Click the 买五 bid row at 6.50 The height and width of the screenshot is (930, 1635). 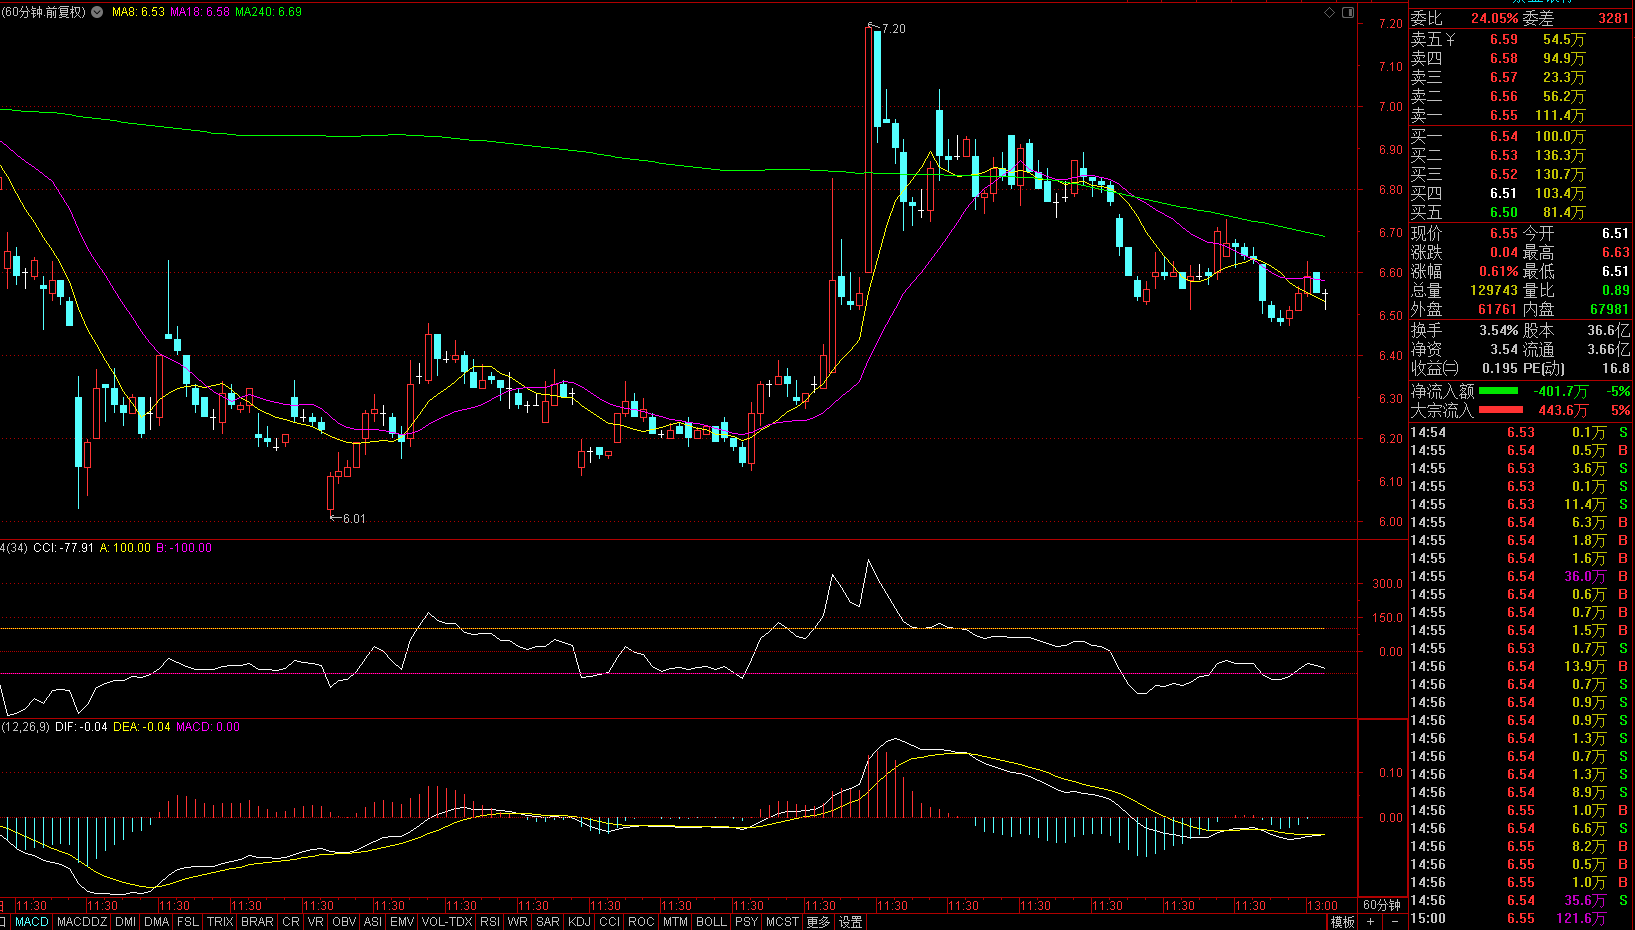(1520, 212)
